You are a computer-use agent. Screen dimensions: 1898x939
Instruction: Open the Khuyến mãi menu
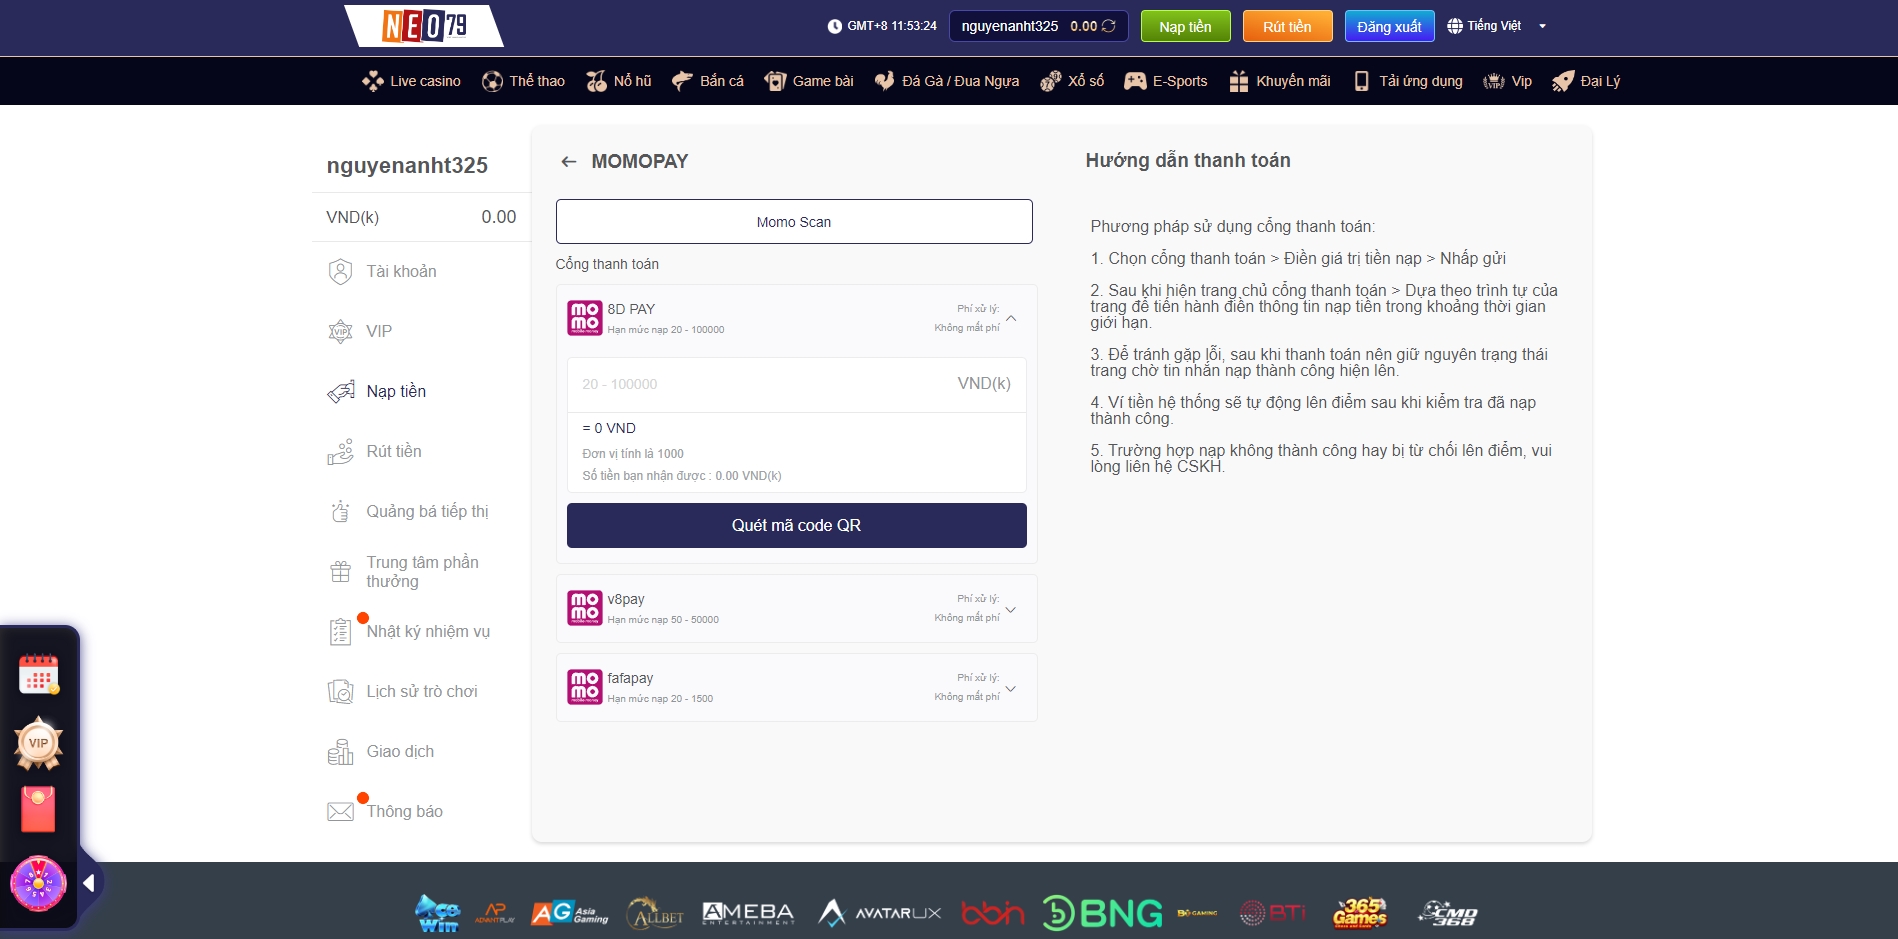1280,81
